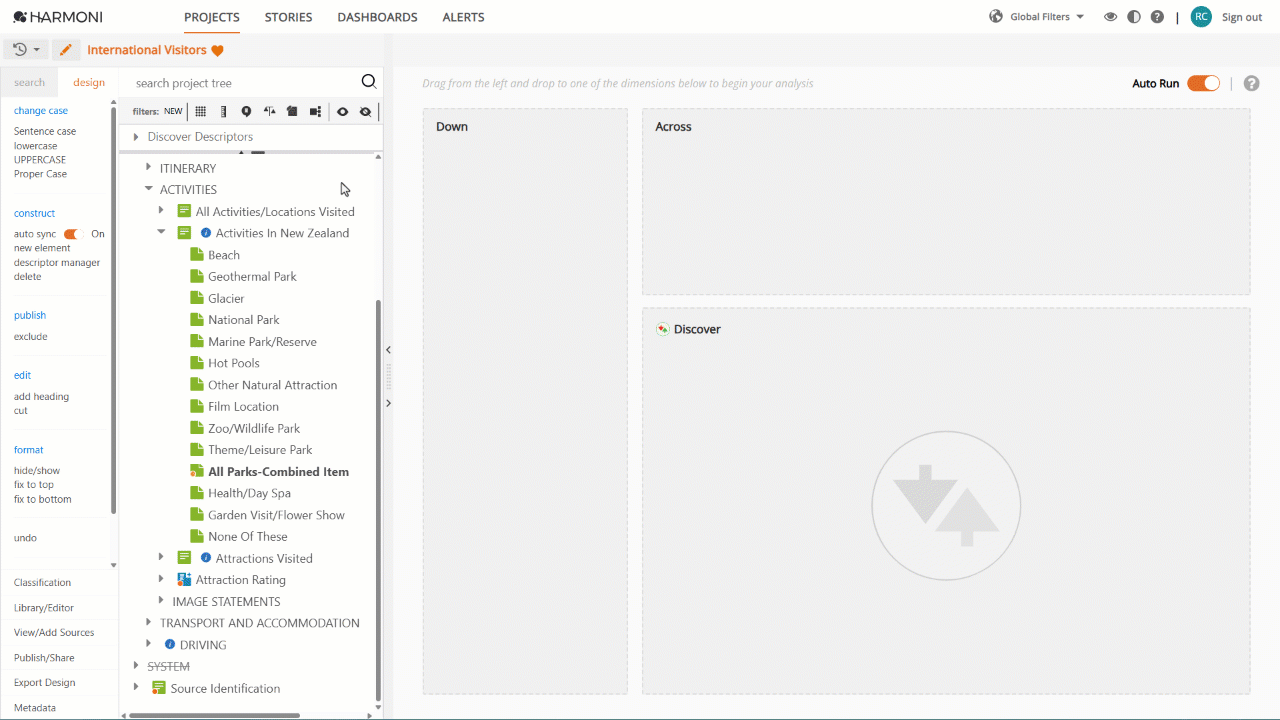
Task: Click the RC user avatar
Action: pyautogui.click(x=1201, y=17)
